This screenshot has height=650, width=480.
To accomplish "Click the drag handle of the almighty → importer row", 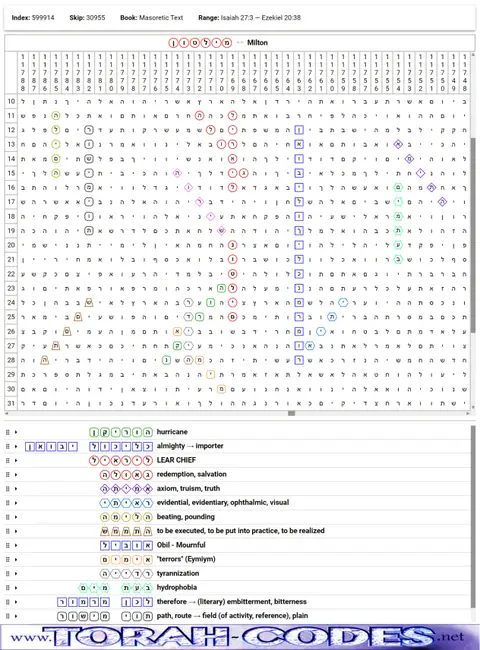I will (x=7, y=446).
